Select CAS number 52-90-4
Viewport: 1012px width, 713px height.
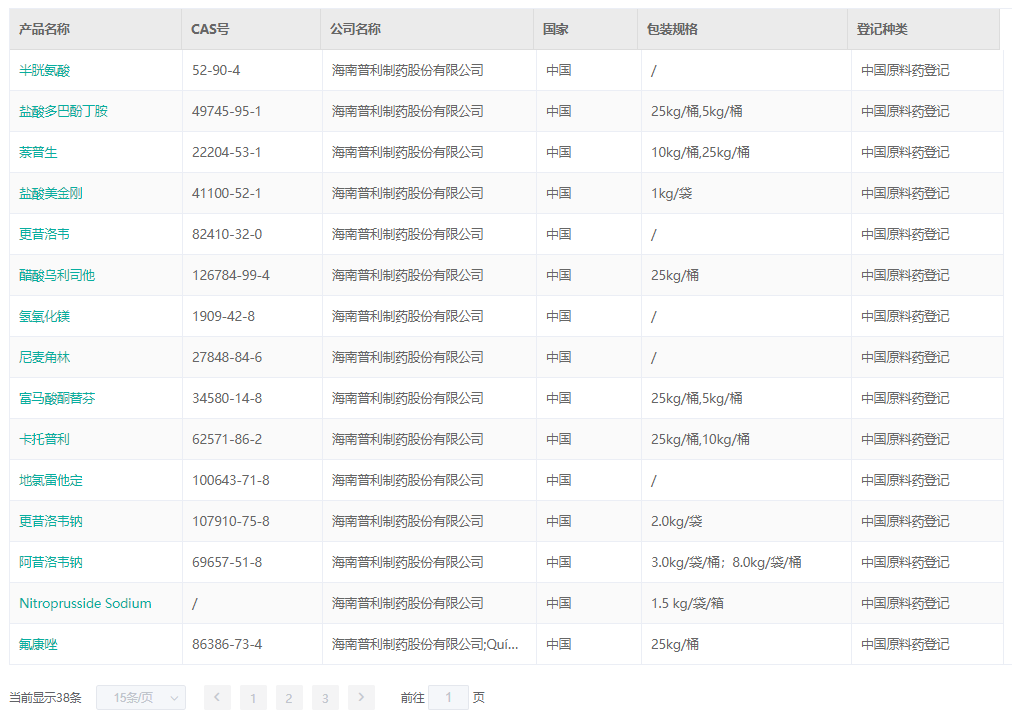(216, 70)
